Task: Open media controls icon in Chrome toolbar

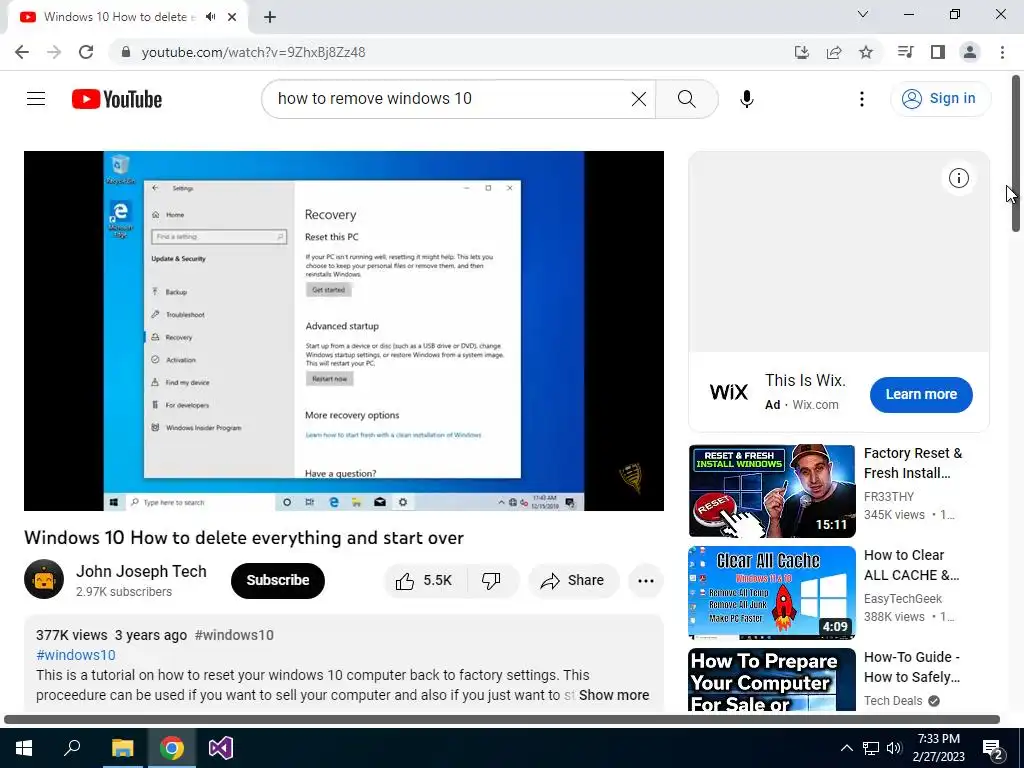Action: pos(905,52)
